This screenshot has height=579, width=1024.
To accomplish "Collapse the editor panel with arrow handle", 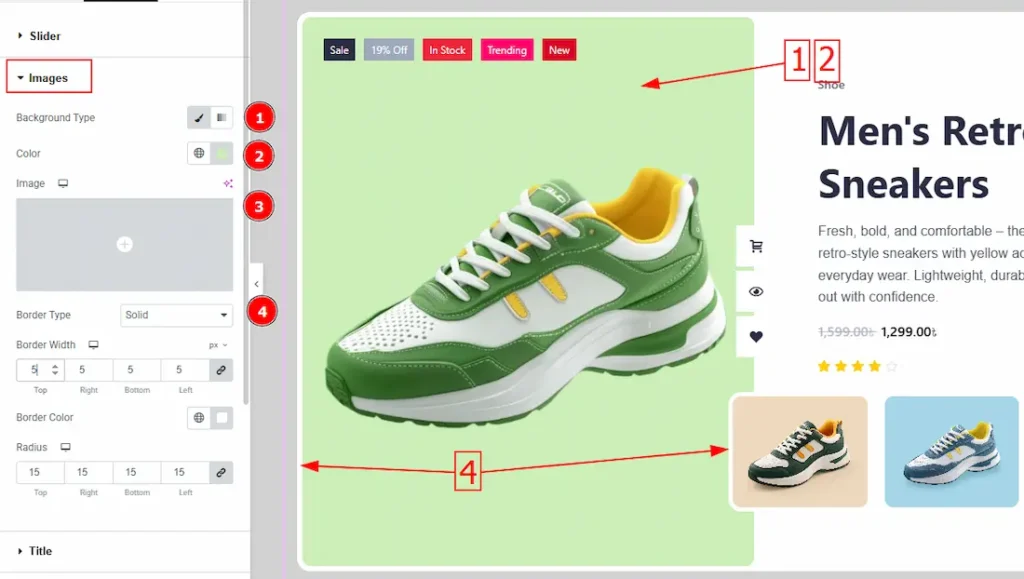I will (x=256, y=285).
